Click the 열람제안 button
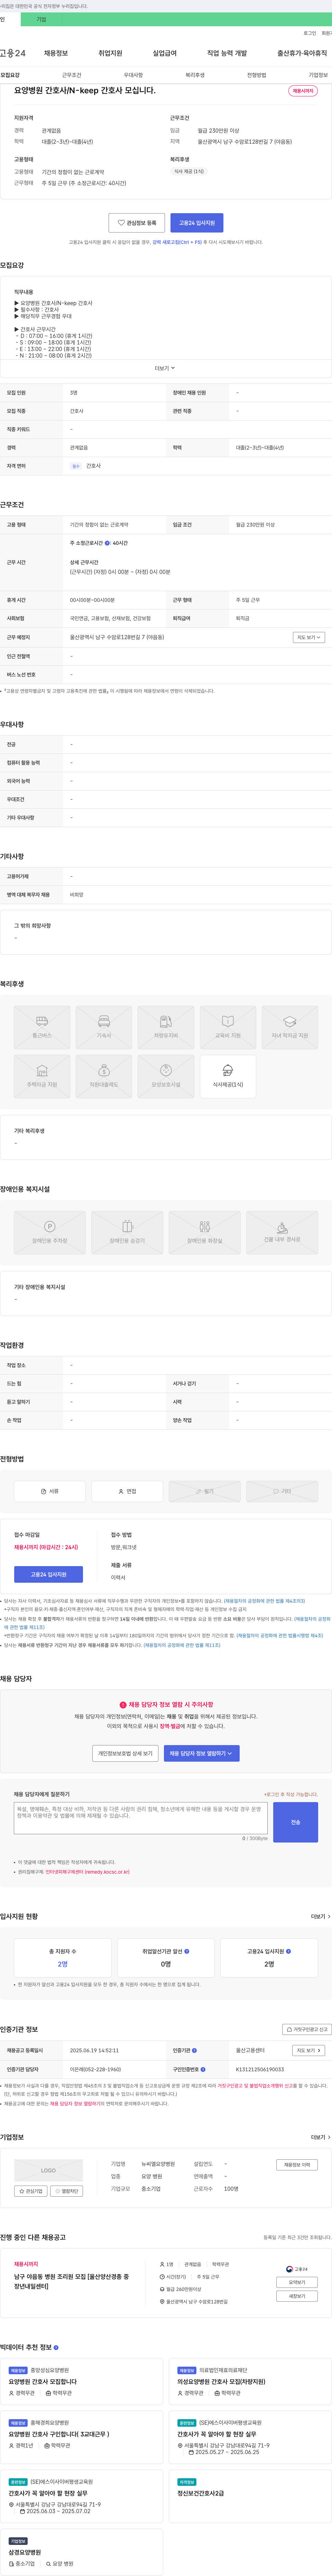Screen dimensions: 332x2576 pyautogui.click(x=67, y=2191)
